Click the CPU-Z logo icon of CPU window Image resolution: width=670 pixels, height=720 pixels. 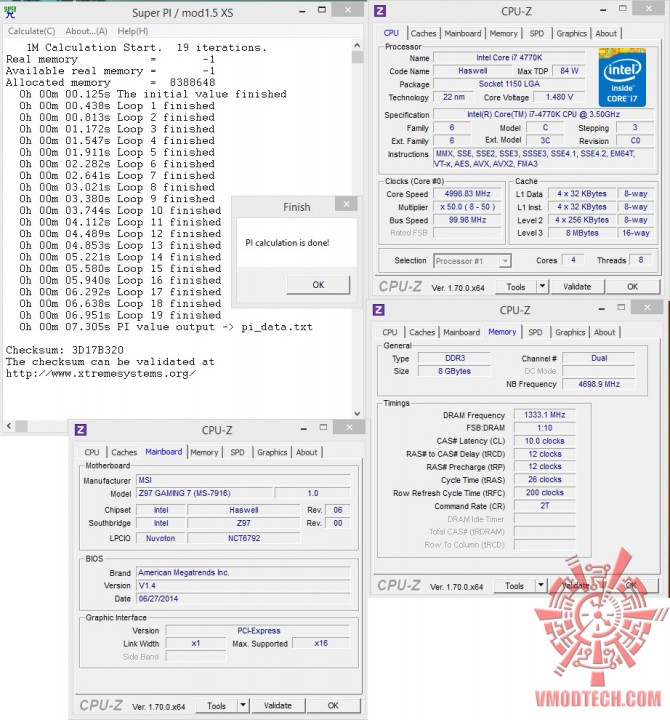[380, 10]
